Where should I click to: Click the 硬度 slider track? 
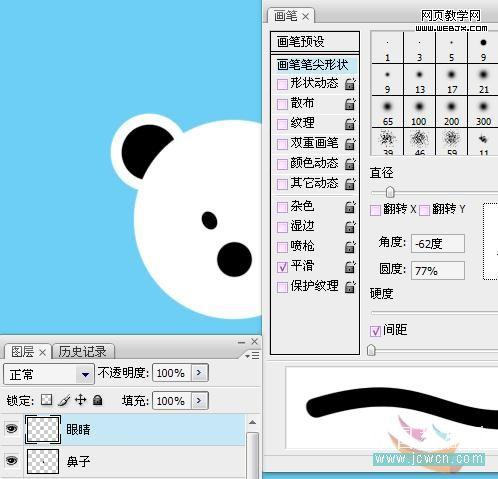tap(434, 313)
